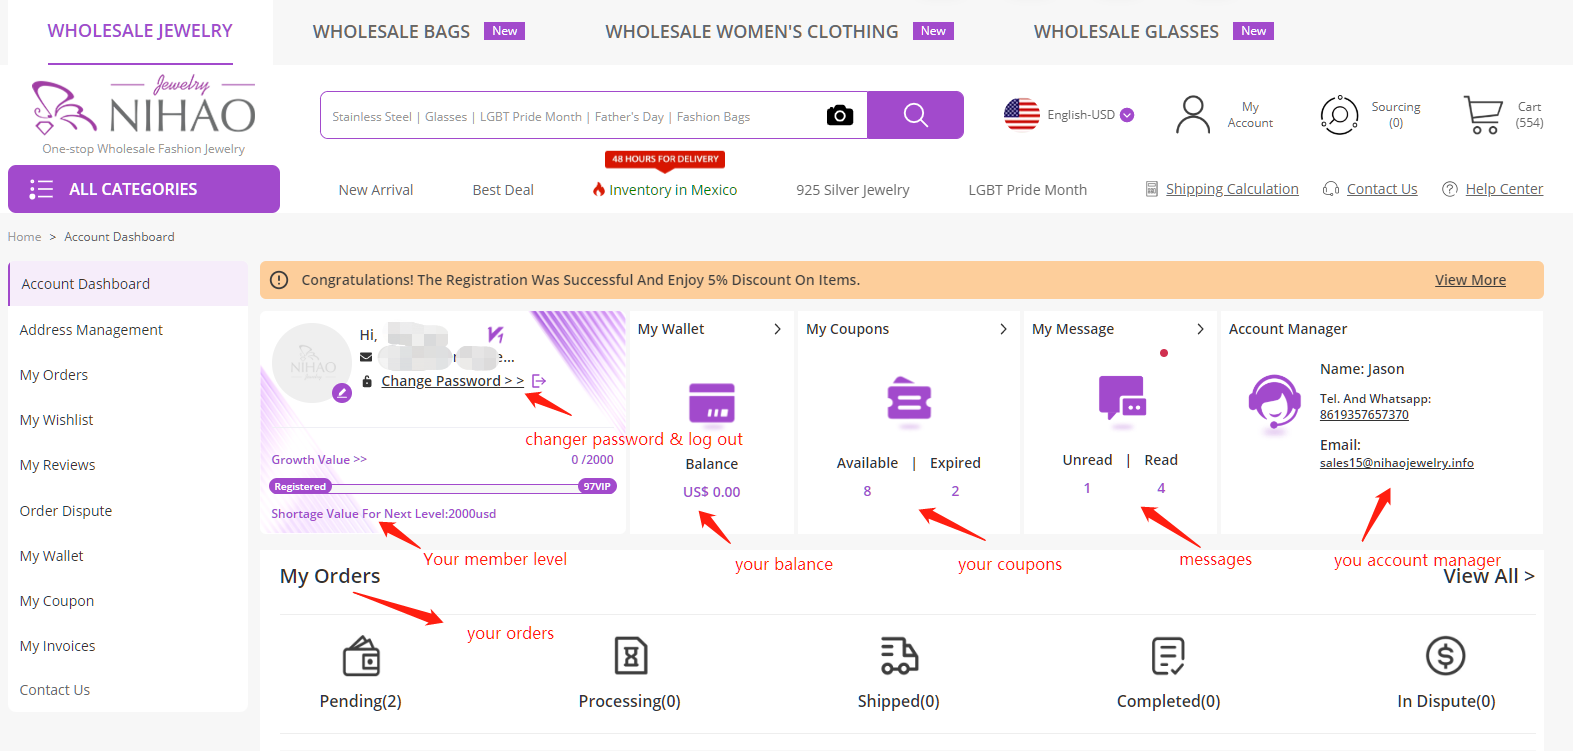The image size is (1573, 751).
Task: Open ALL CATEGORIES menu
Action: coord(144,189)
